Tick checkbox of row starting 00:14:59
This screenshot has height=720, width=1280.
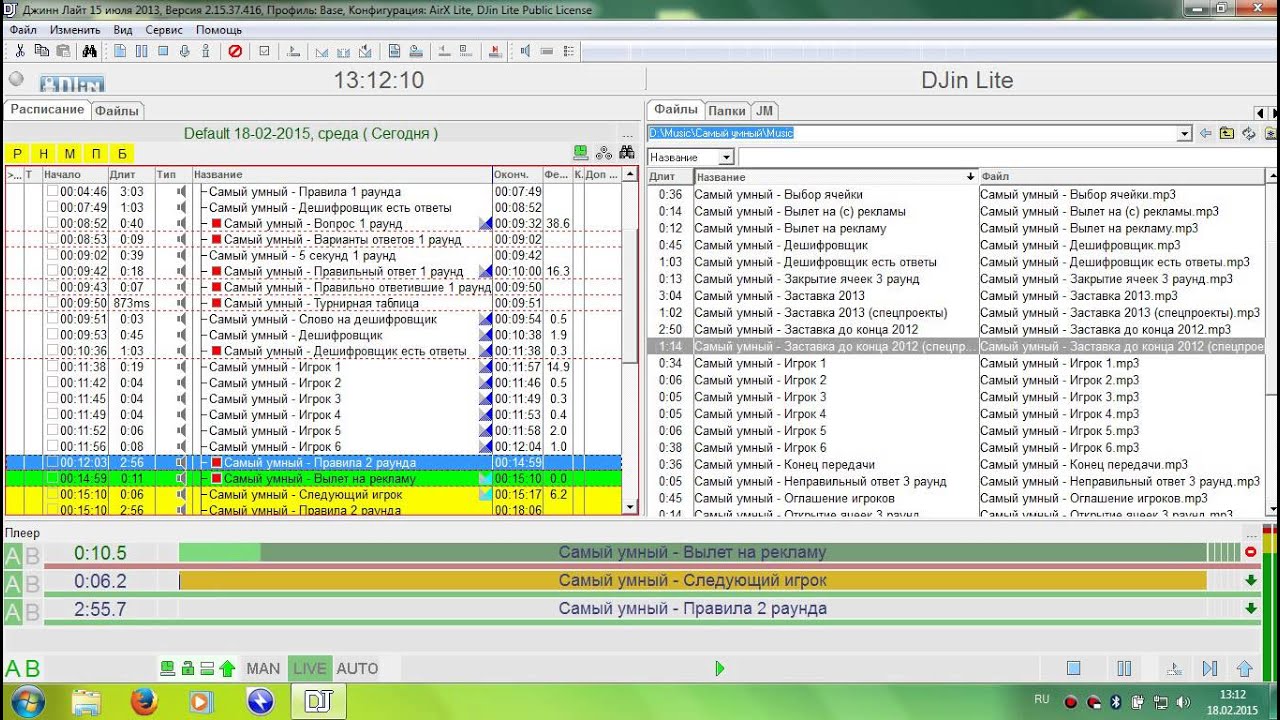point(52,479)
